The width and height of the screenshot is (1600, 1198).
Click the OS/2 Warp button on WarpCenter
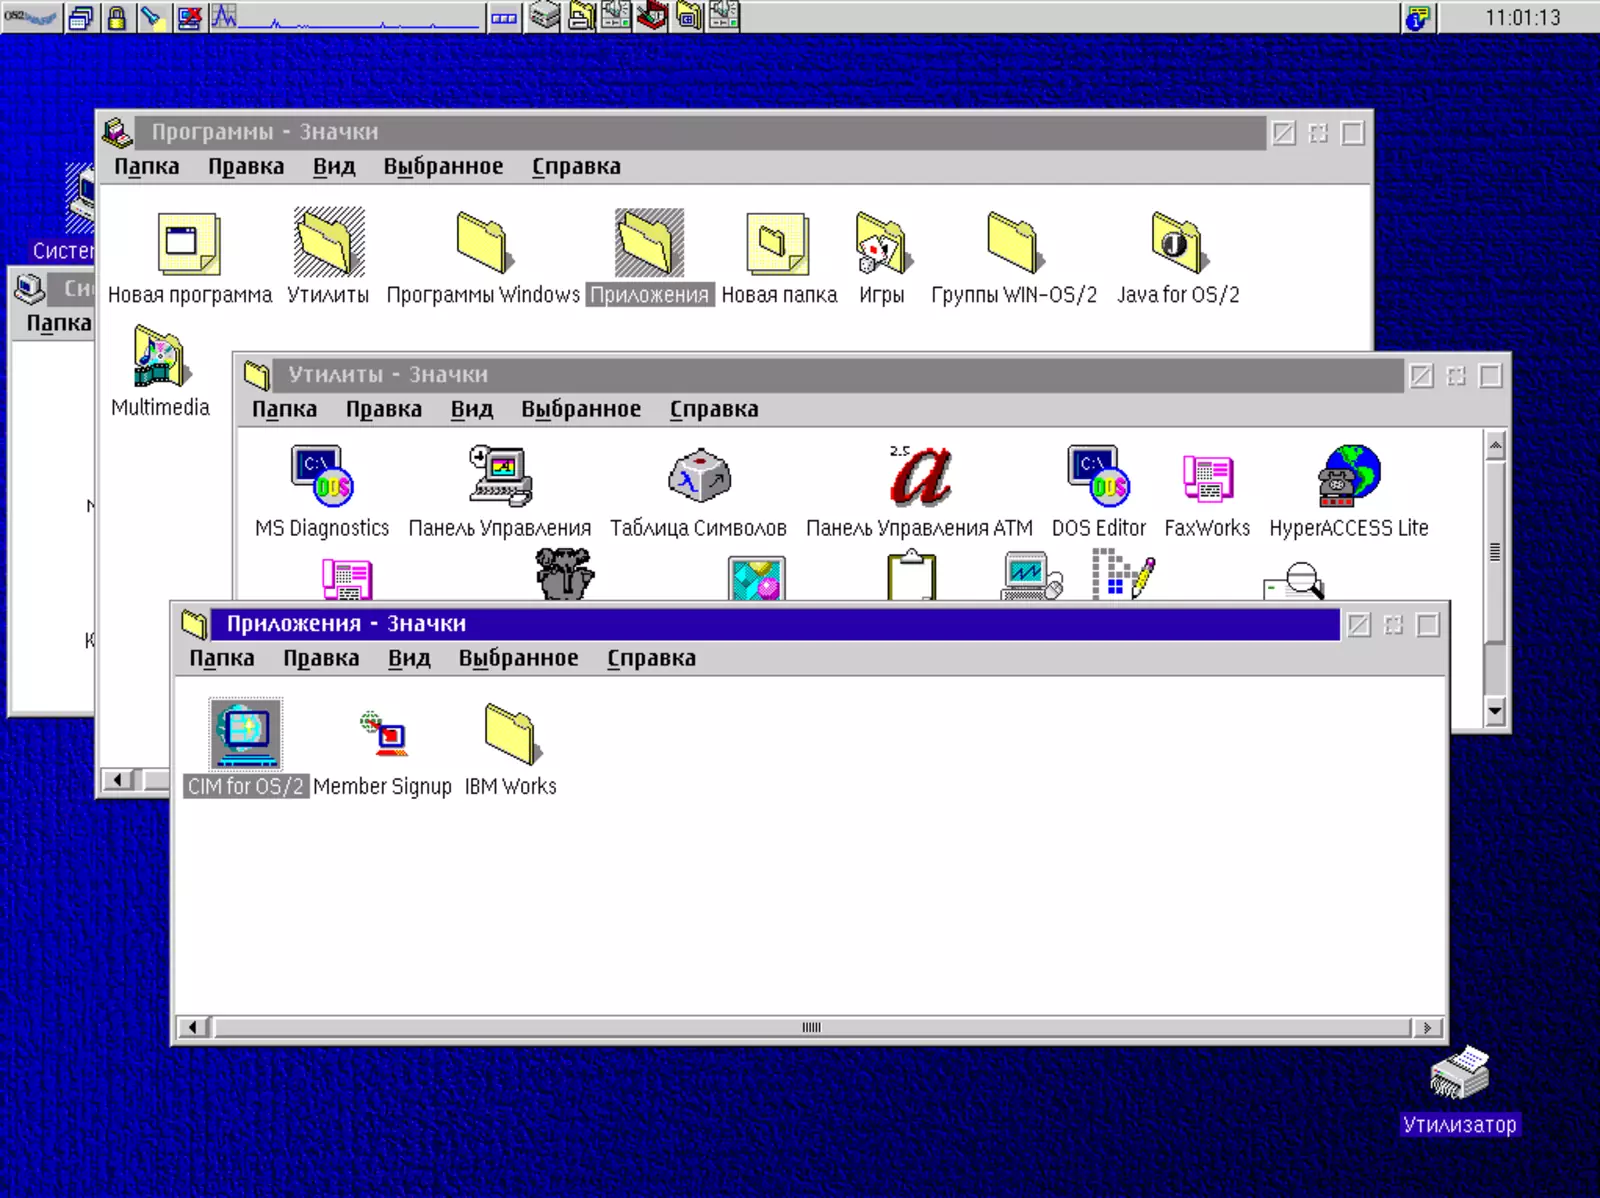pyautogui.click(x=31, y=17)
